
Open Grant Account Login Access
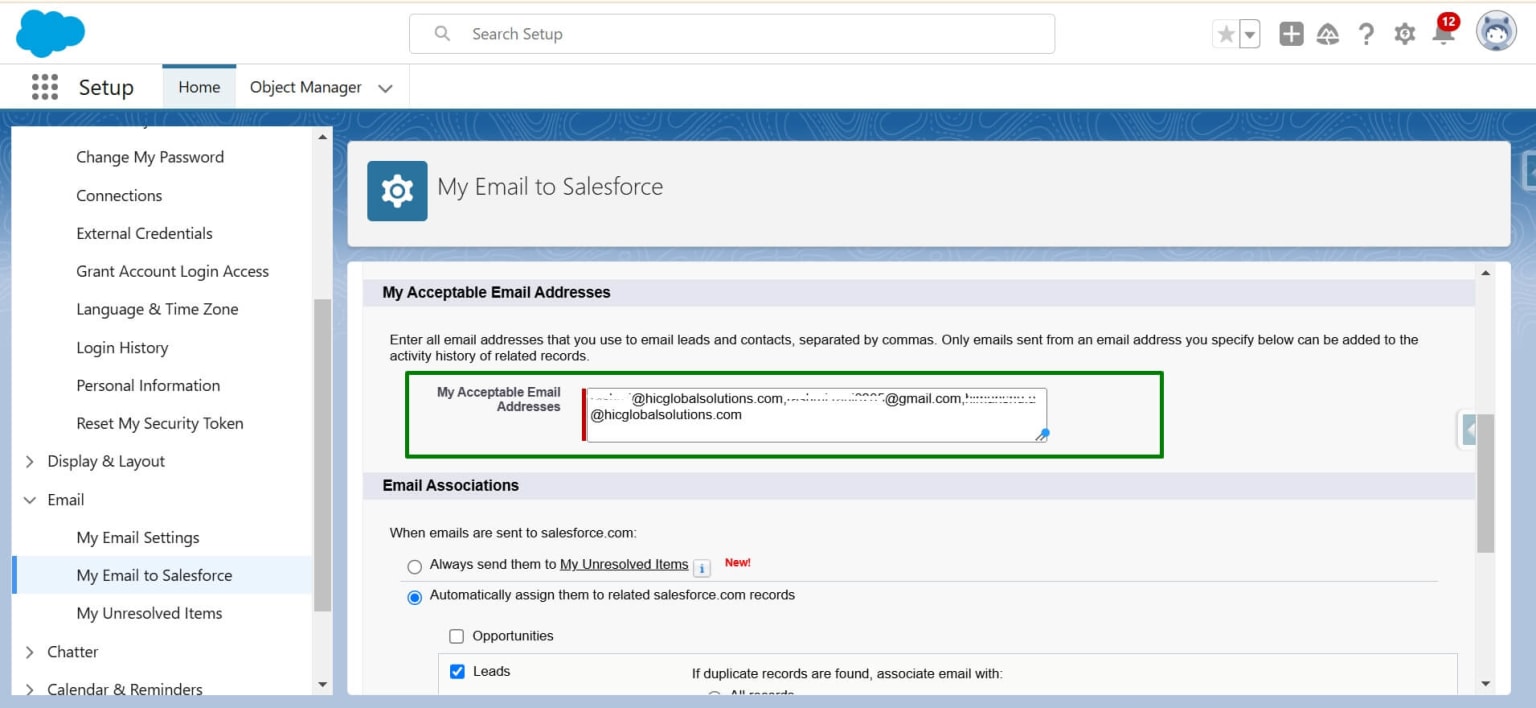[x=172, y=271]
